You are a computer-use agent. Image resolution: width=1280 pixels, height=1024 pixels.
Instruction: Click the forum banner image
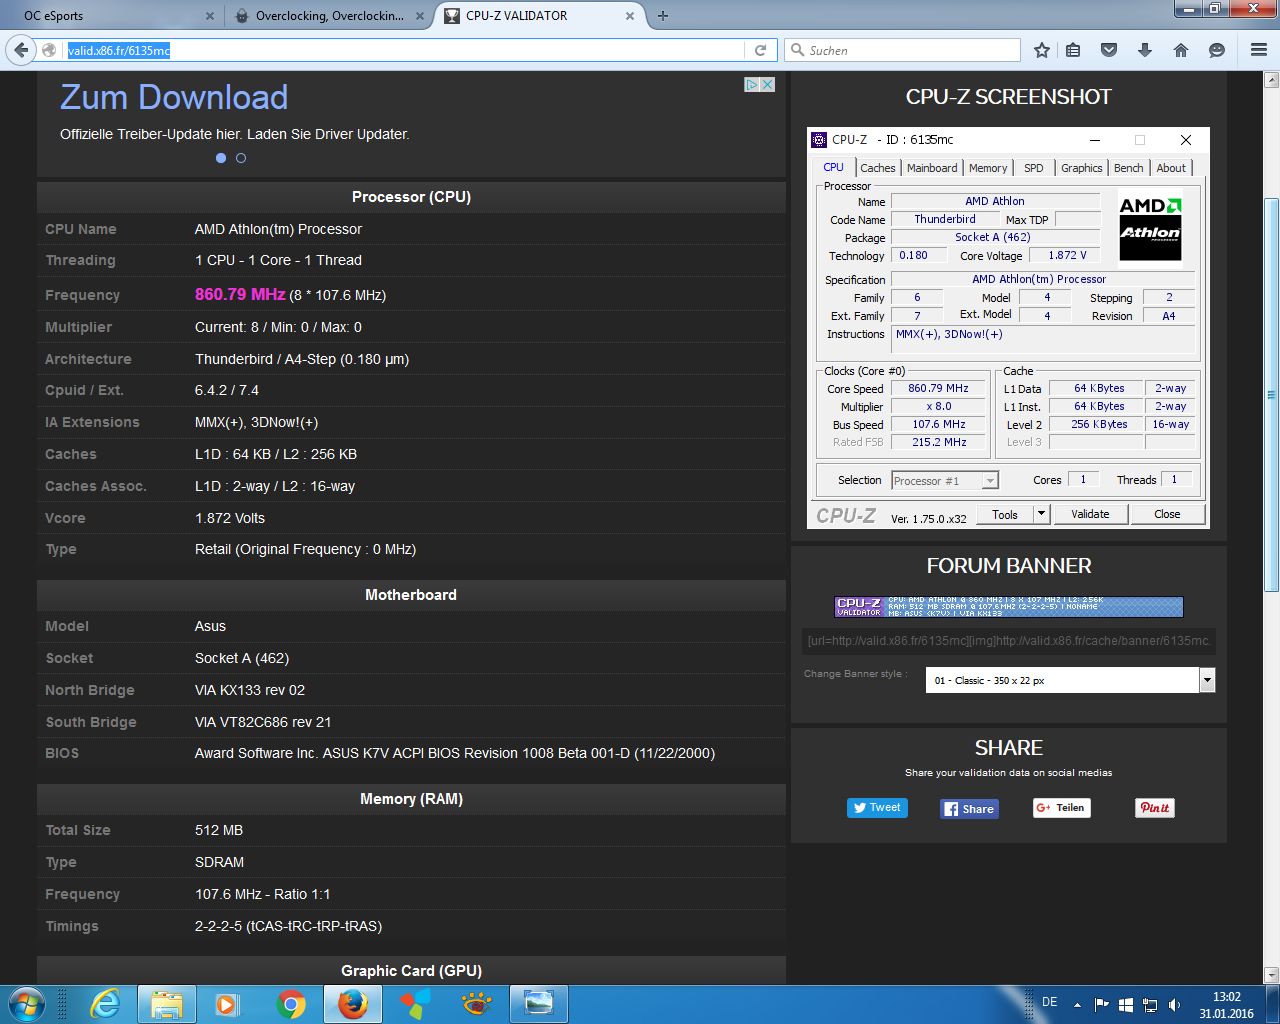tap(1009, 606)
